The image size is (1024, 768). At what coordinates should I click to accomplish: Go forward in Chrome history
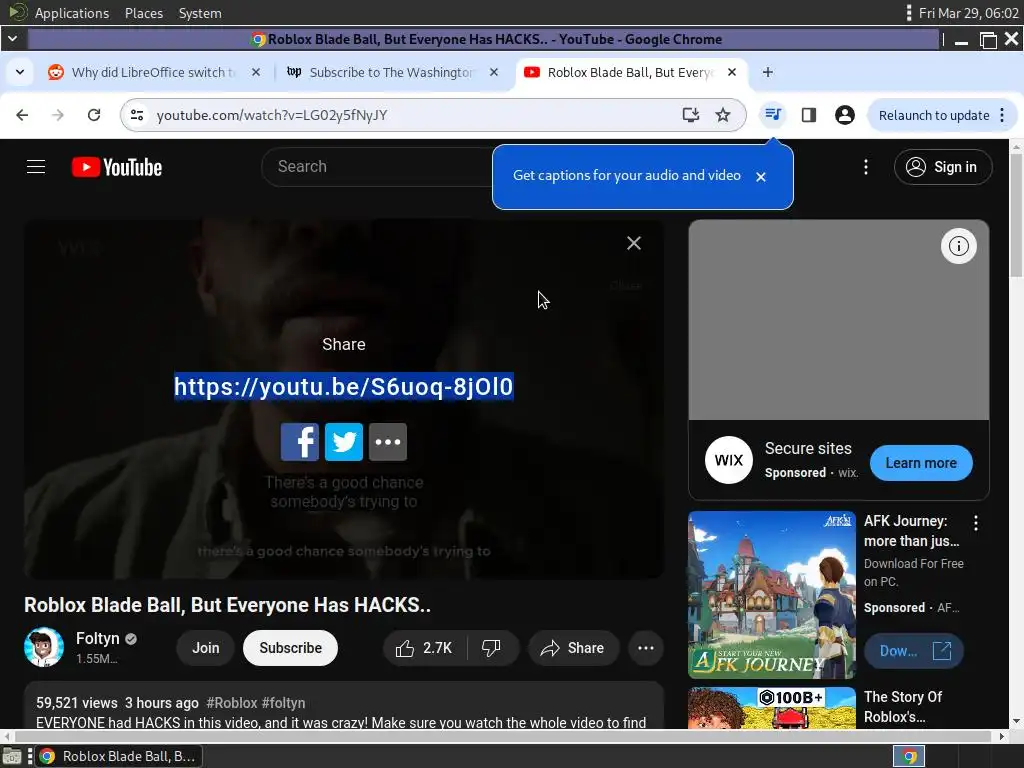[x=58, y=115]
